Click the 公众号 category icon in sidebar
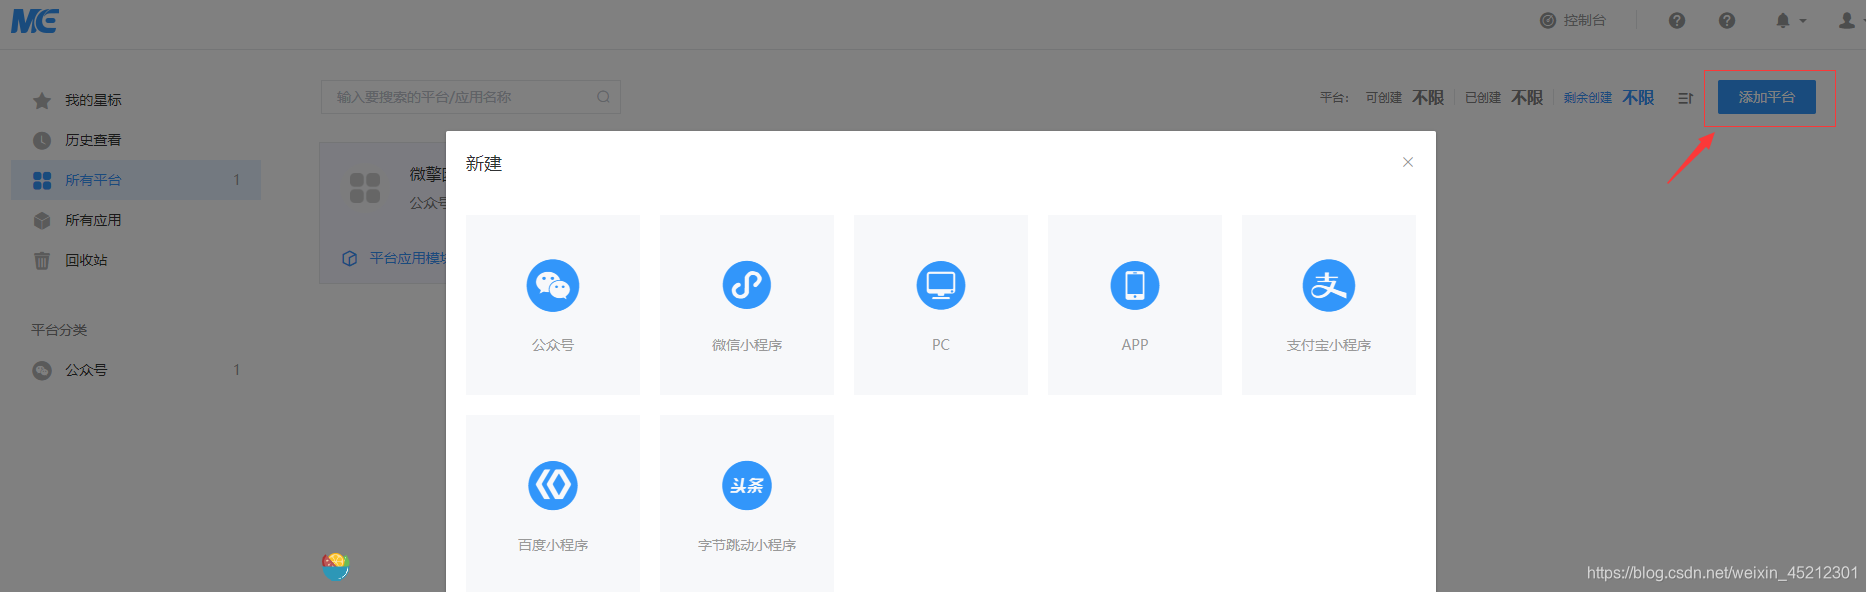This screenshot has height=592, width=1867. point(42,370)
